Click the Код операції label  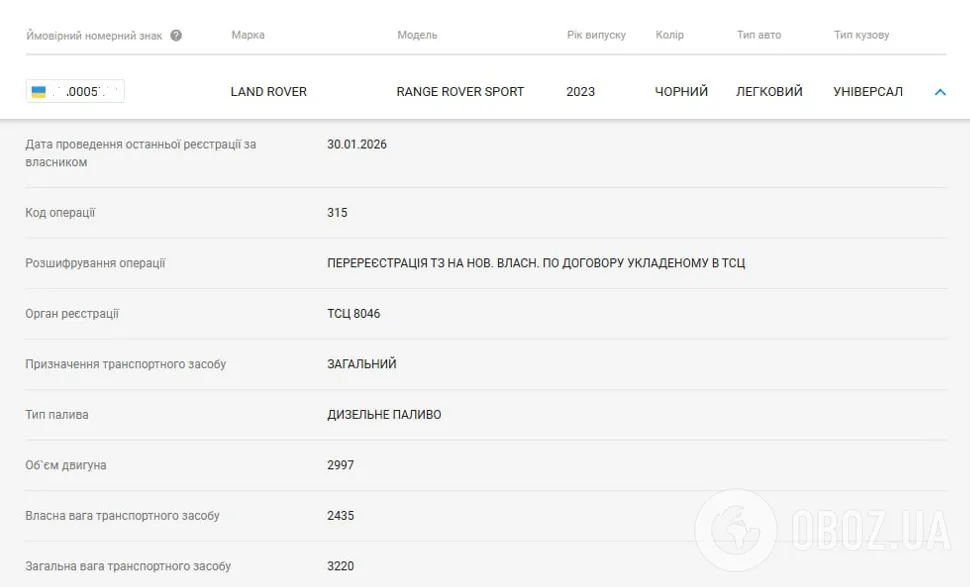pos(60,212)
